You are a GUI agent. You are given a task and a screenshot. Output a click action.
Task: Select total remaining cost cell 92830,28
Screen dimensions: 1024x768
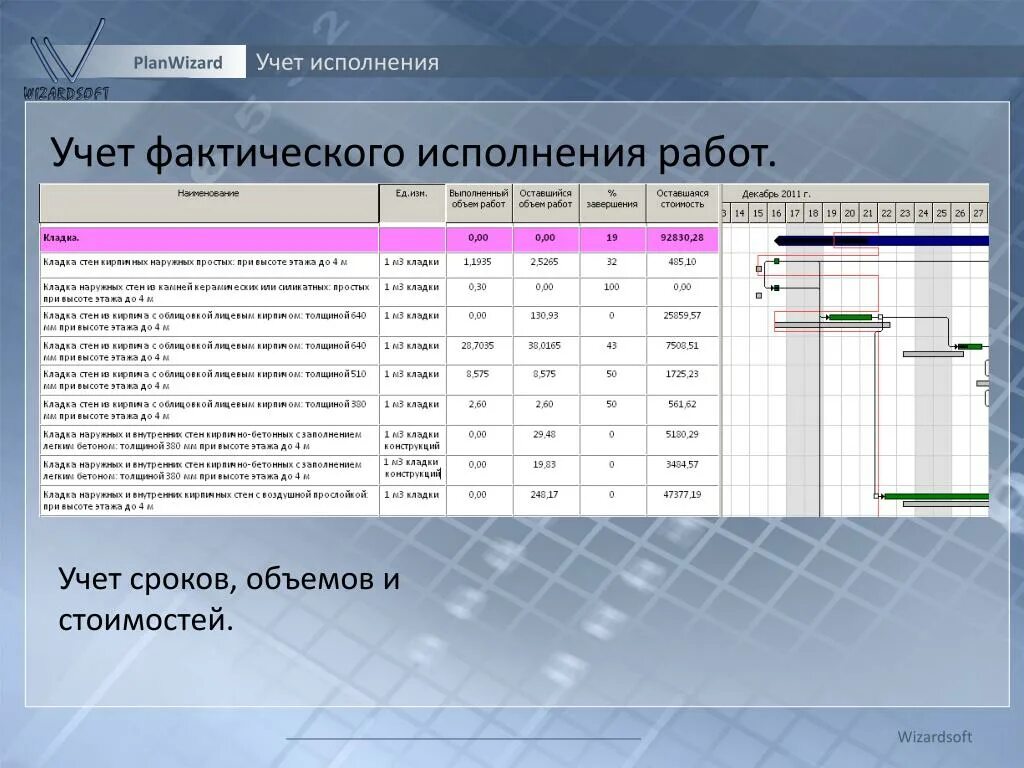682,238
